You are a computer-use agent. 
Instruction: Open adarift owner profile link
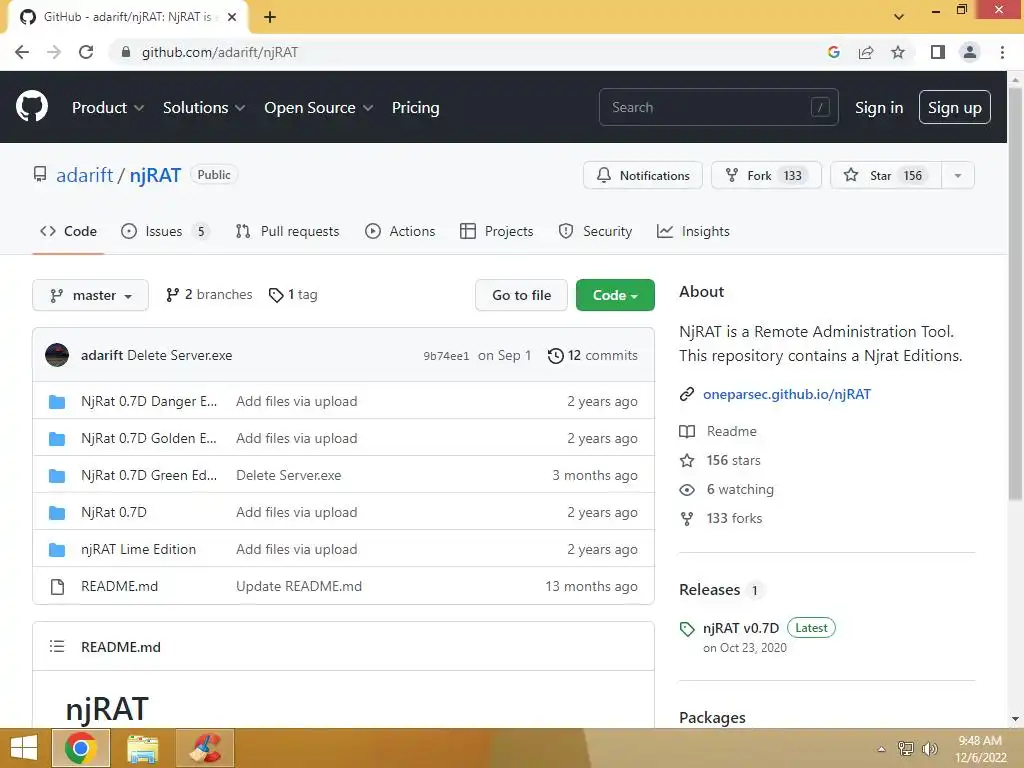pos(84,175)
